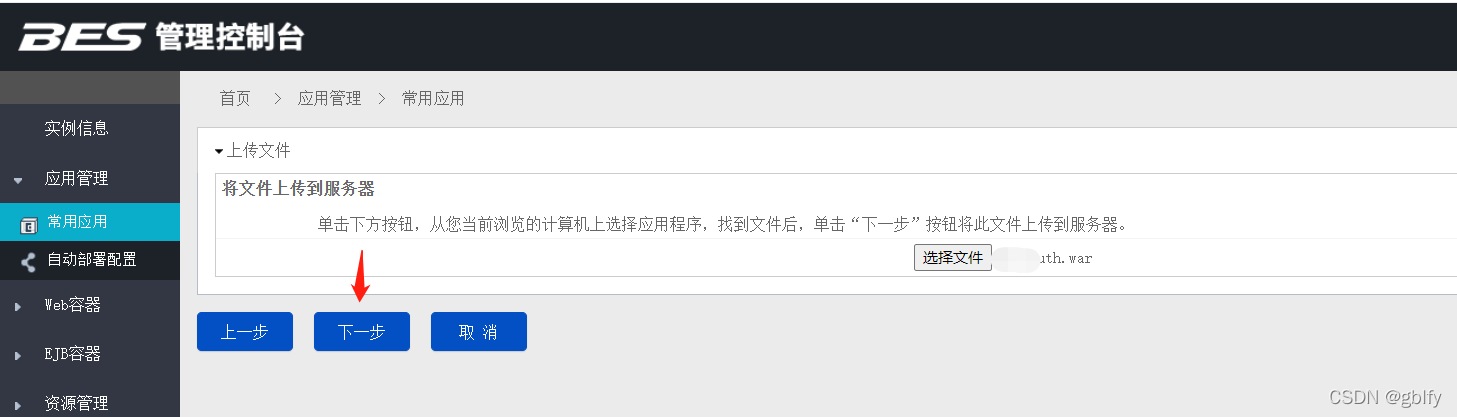Viewport: 1457px width, 417px height.
Task: Click the BES logo in header
Action: pos(82,37)
